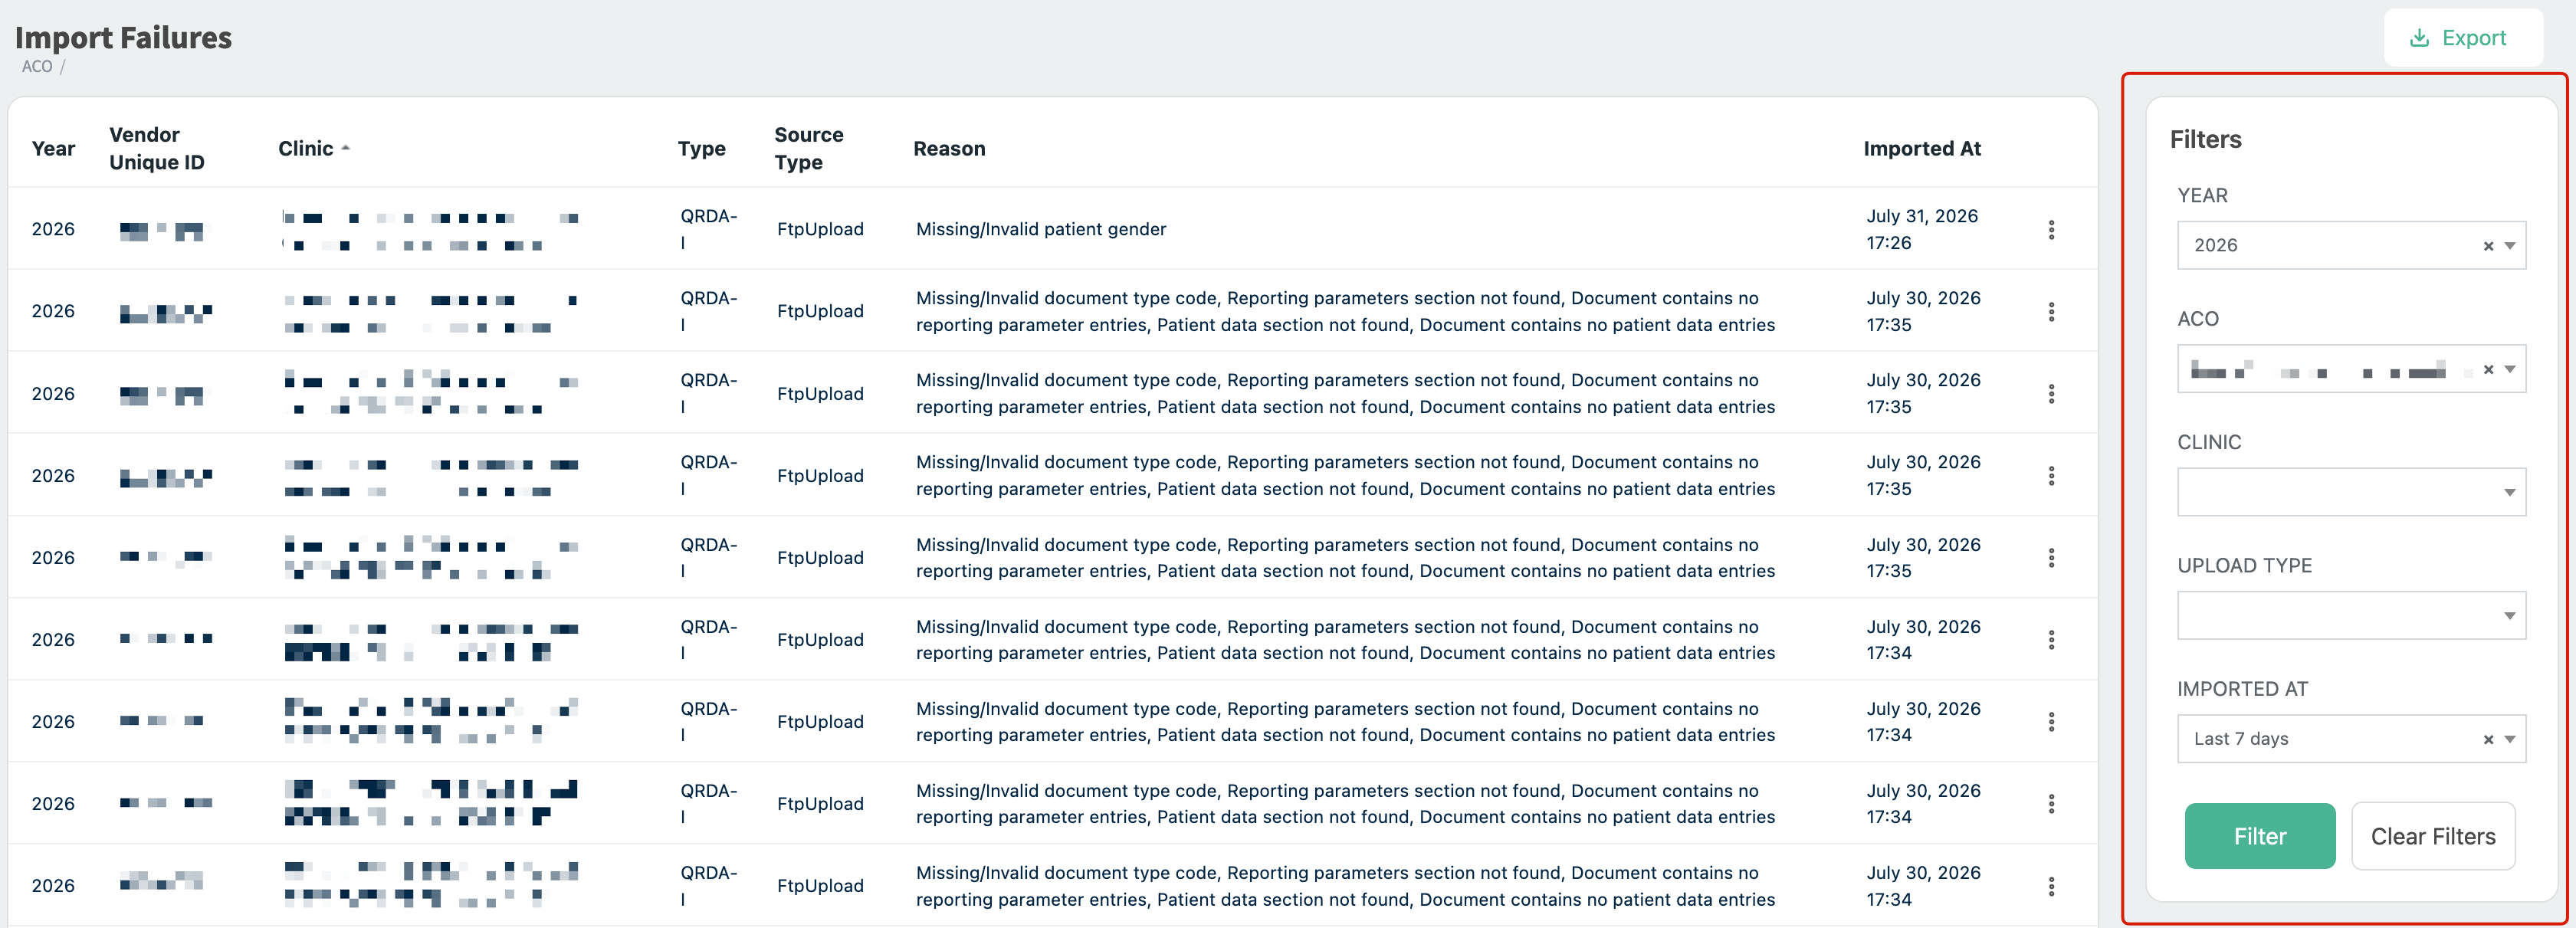Viewport: 2576px width, 928px height.
Task: Open the UPLOAD TYPE filter dropdown
Action: click(2351, 616)
